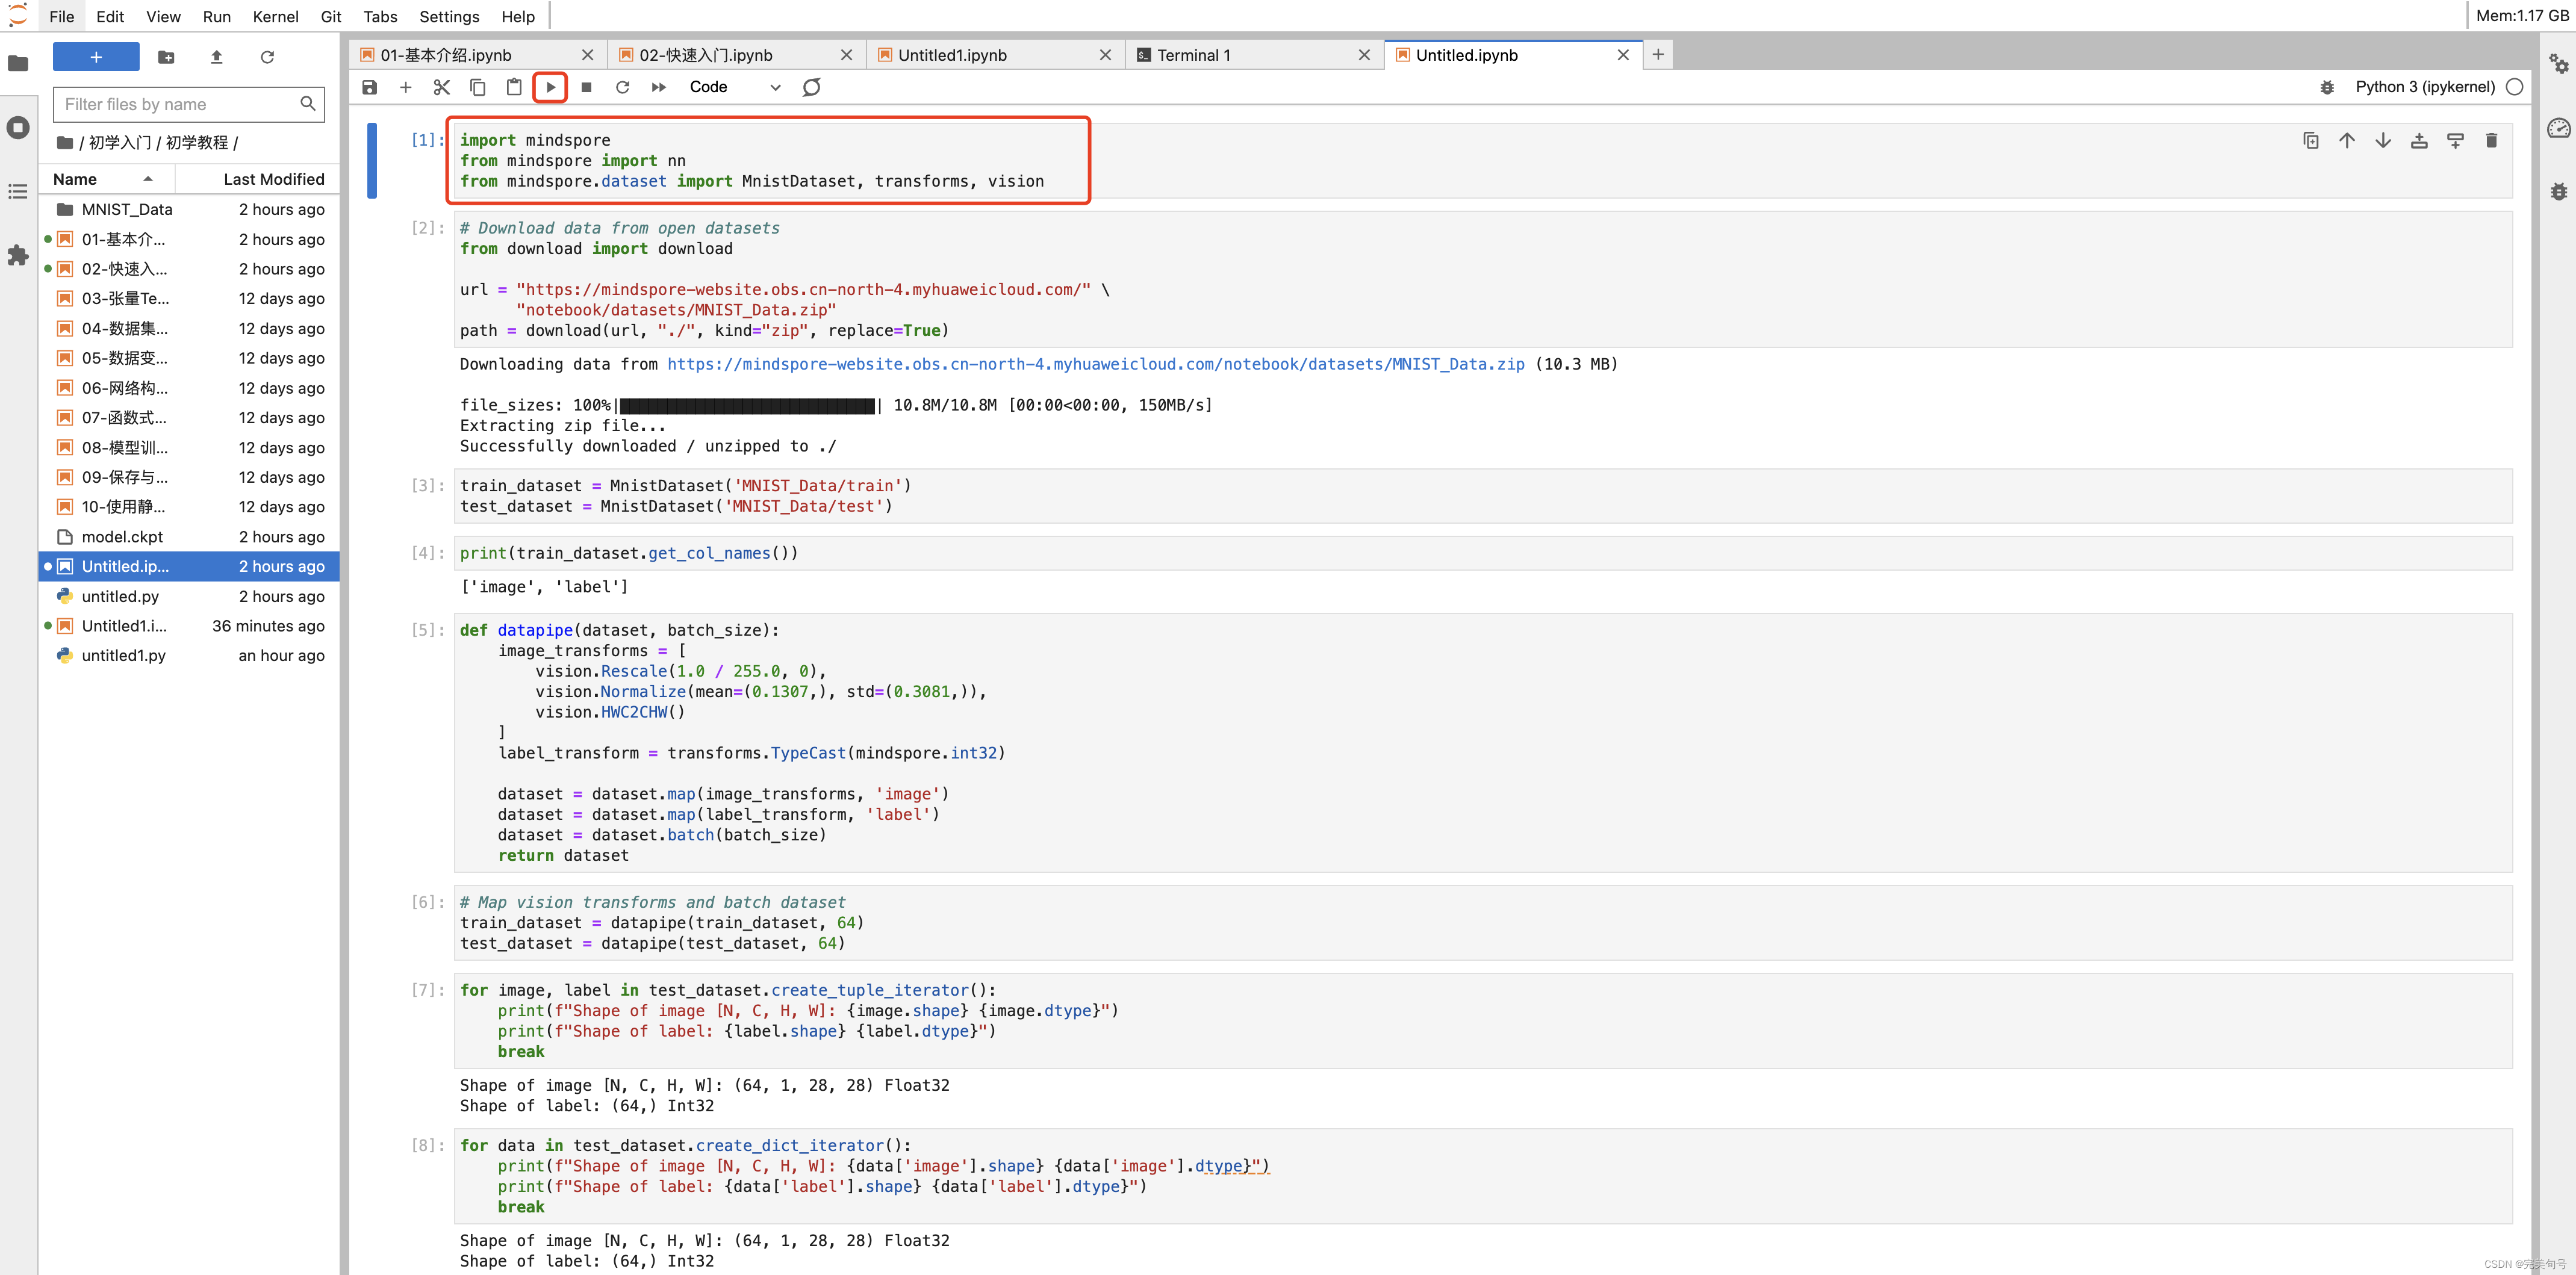Restart kernel and run all cells icon

tap(659, 87)
